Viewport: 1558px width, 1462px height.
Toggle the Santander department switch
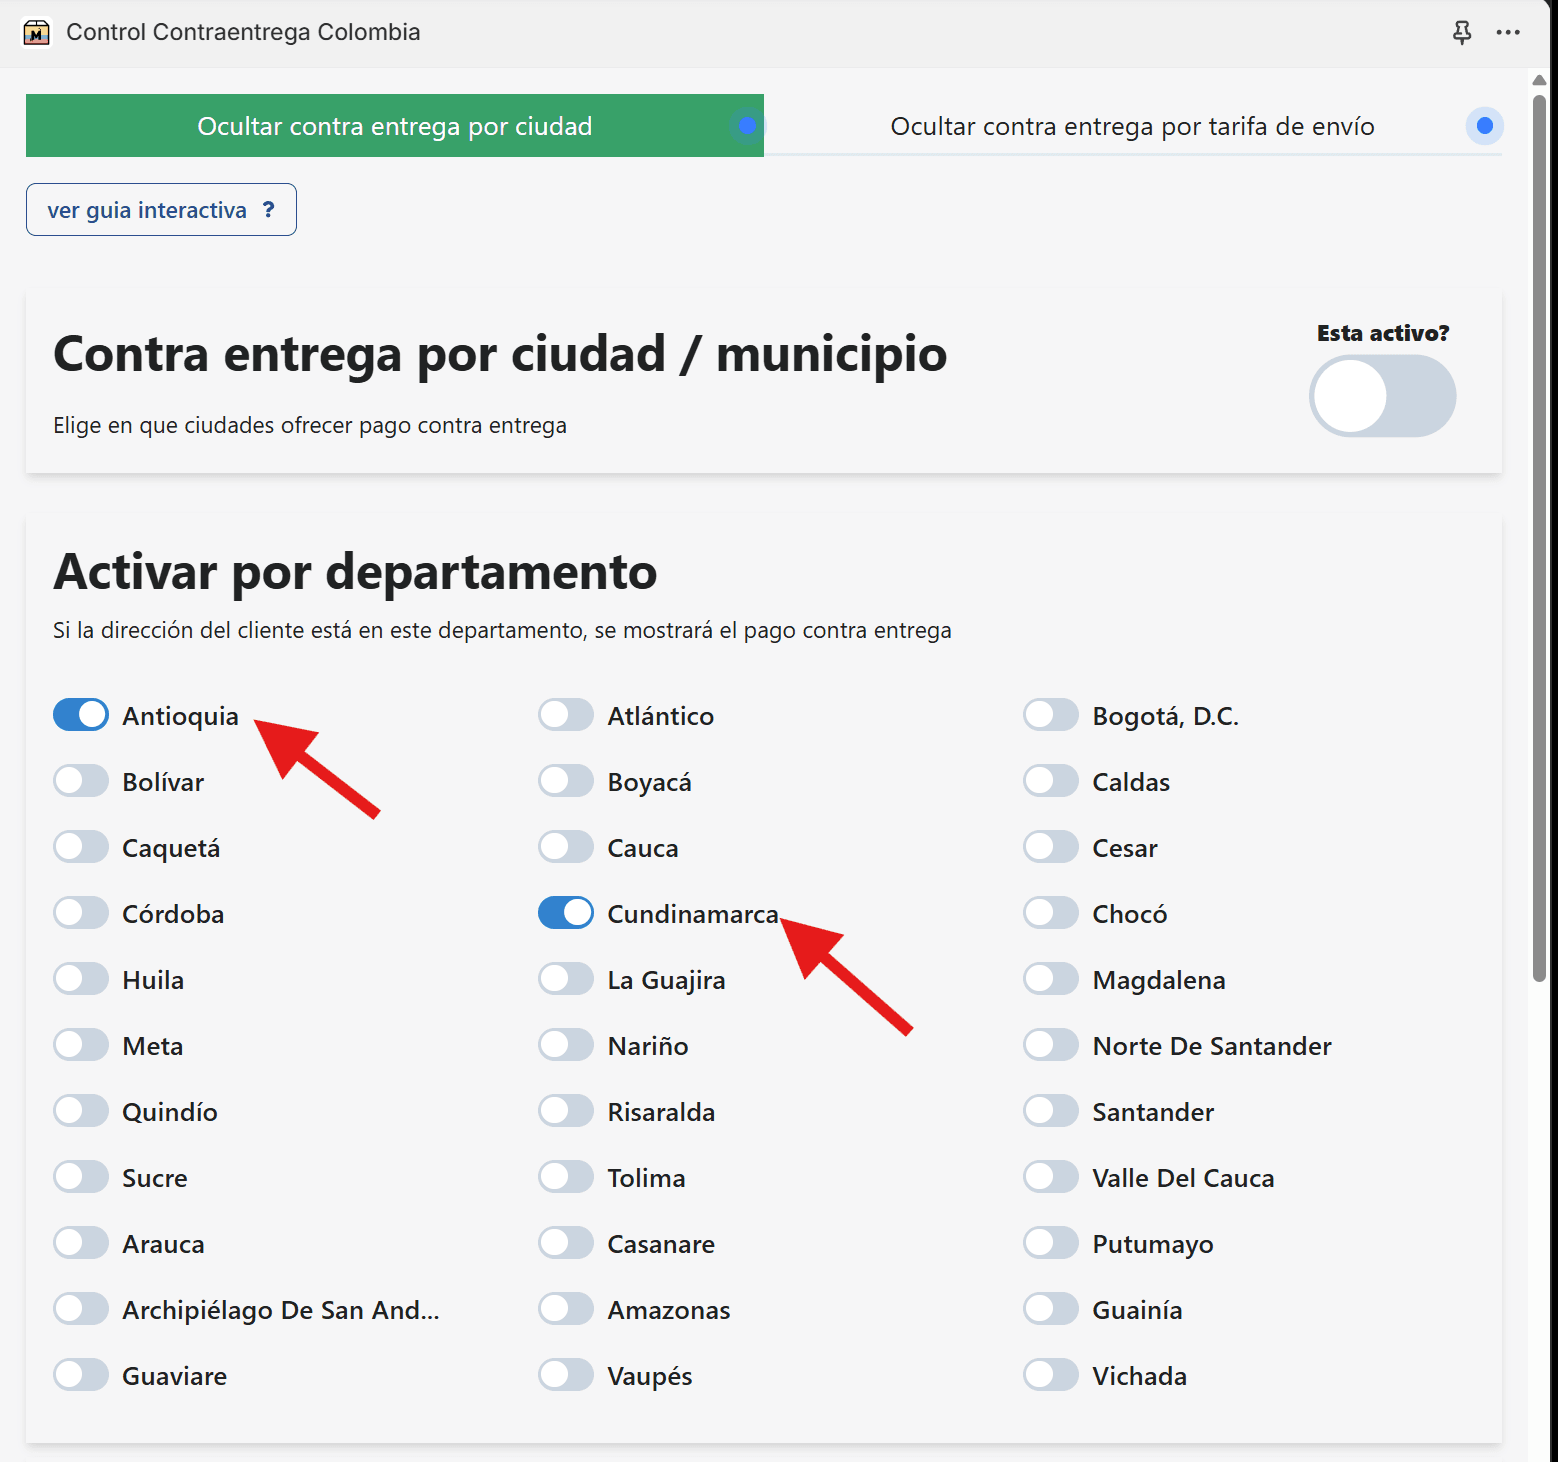tap(1051, 1111)
